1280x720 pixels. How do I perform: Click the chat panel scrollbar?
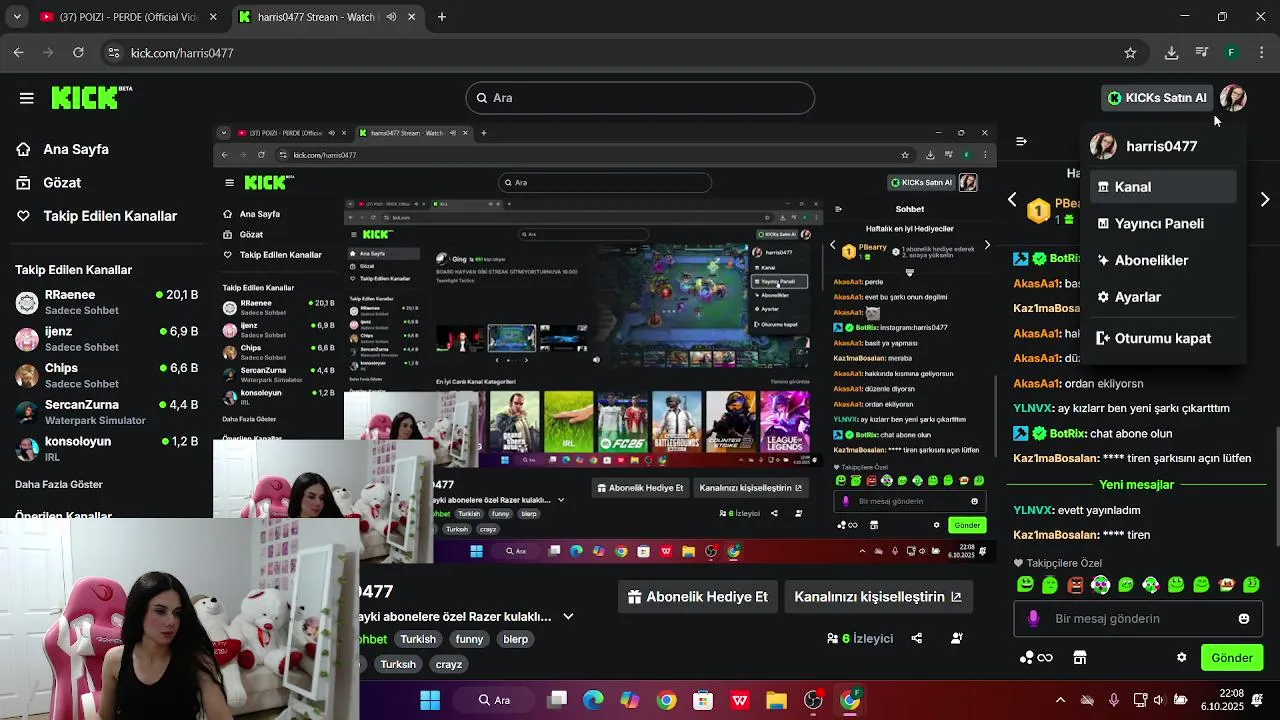[x=1275, y=485]
